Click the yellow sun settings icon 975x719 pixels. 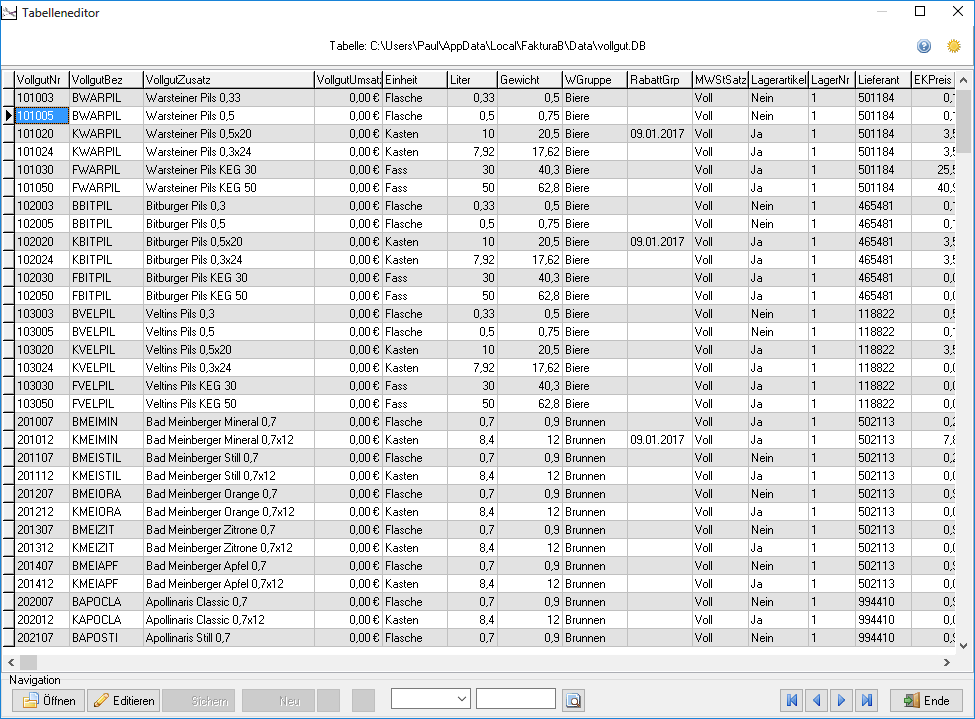(953, 46)
